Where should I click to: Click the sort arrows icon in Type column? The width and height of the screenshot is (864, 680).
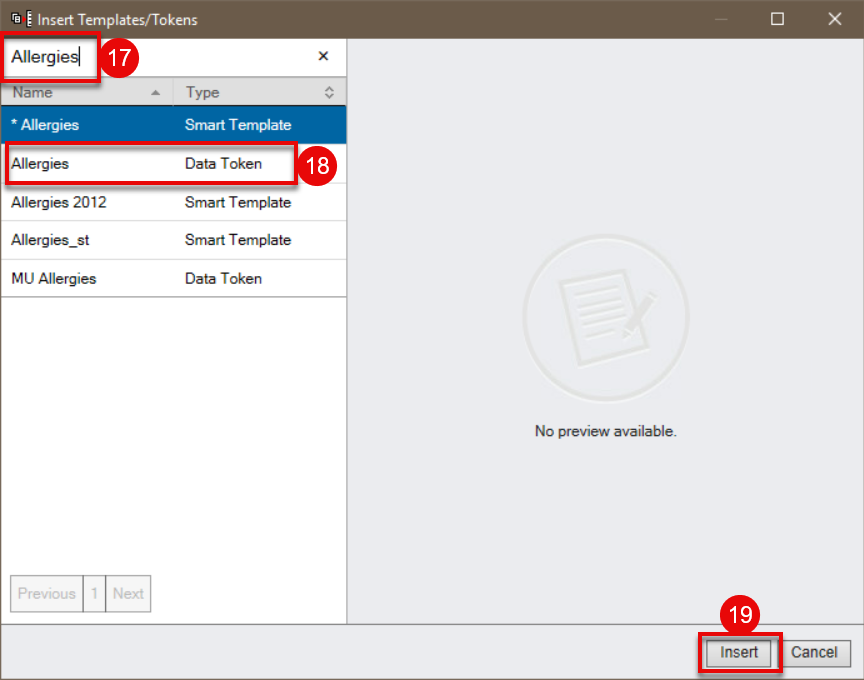pos(329,93)
